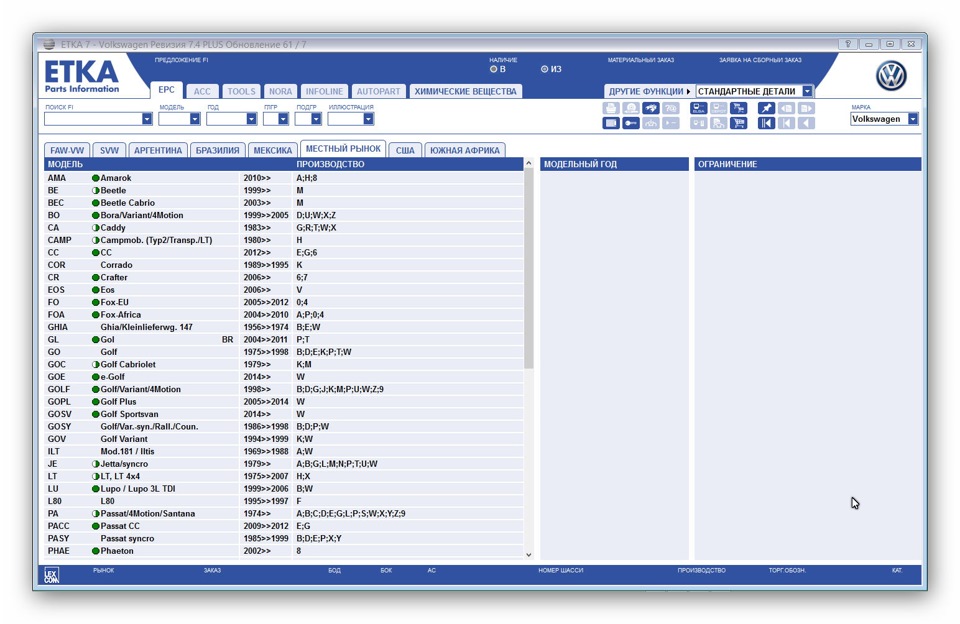Switch to the США market tab
The height and width of the screenshot is (624, 960).
pyautogui.click(x=405, y=150)
